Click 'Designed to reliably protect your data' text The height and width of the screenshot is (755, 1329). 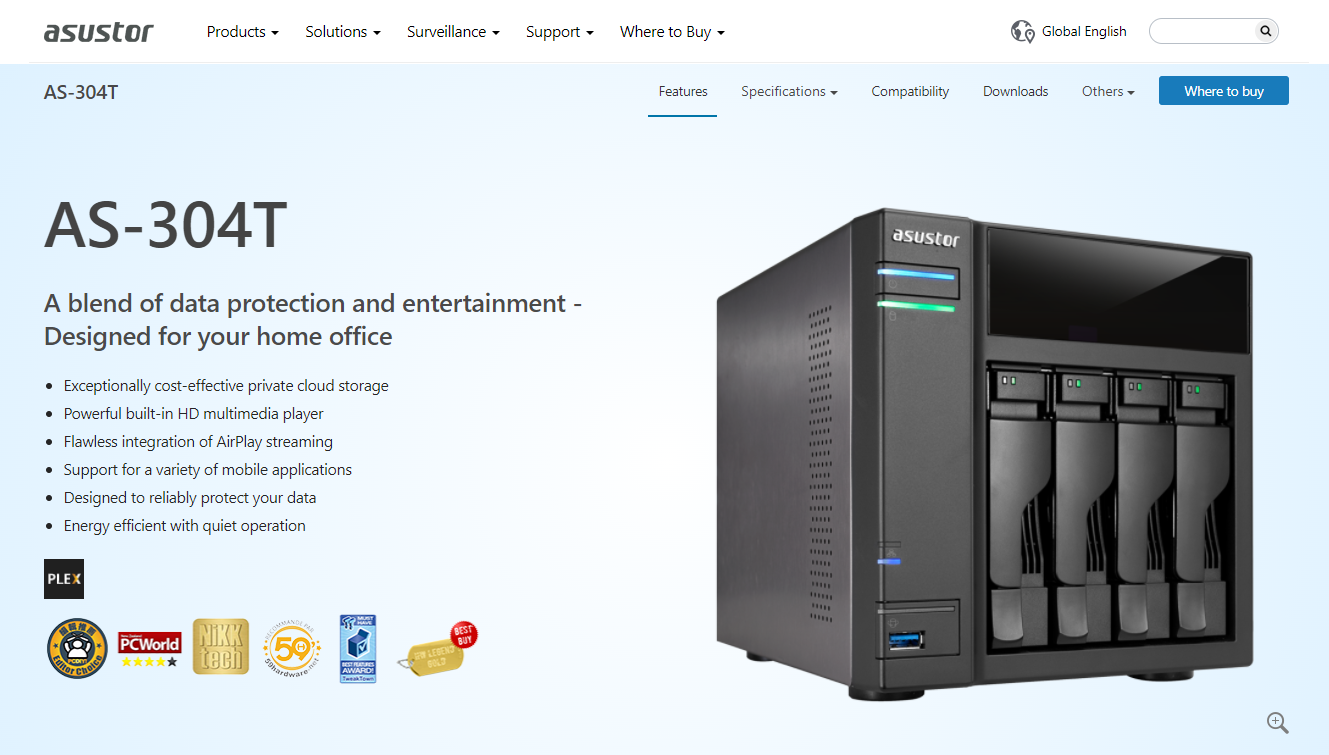[190, 497]
